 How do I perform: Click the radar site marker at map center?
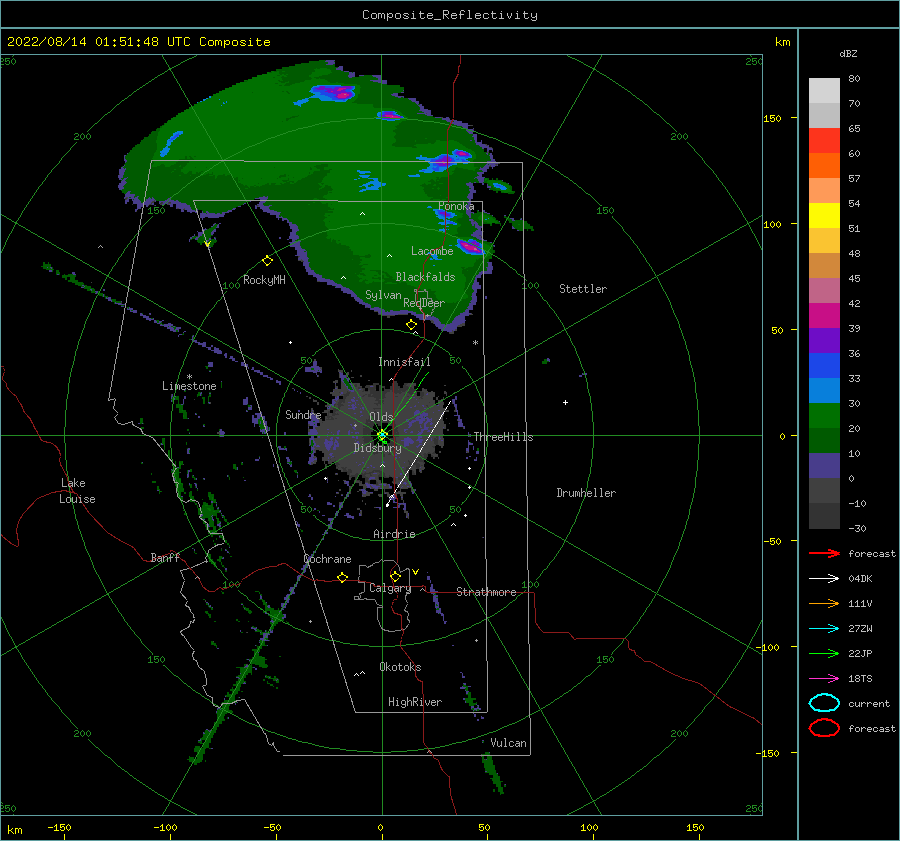(x=382, y=435)
